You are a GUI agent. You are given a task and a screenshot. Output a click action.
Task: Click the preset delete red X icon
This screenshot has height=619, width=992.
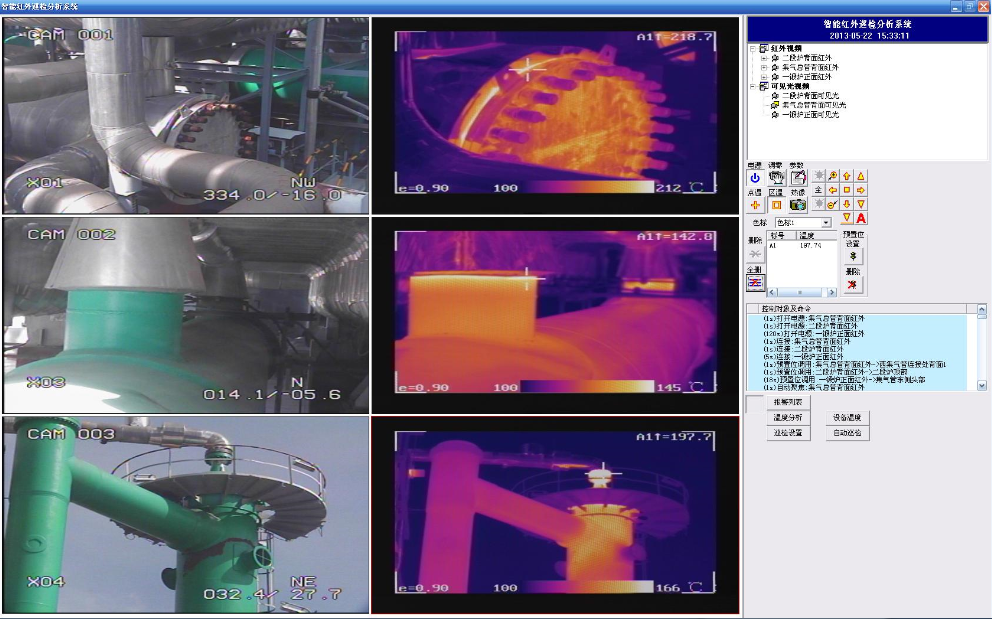(x=853, y=284)
